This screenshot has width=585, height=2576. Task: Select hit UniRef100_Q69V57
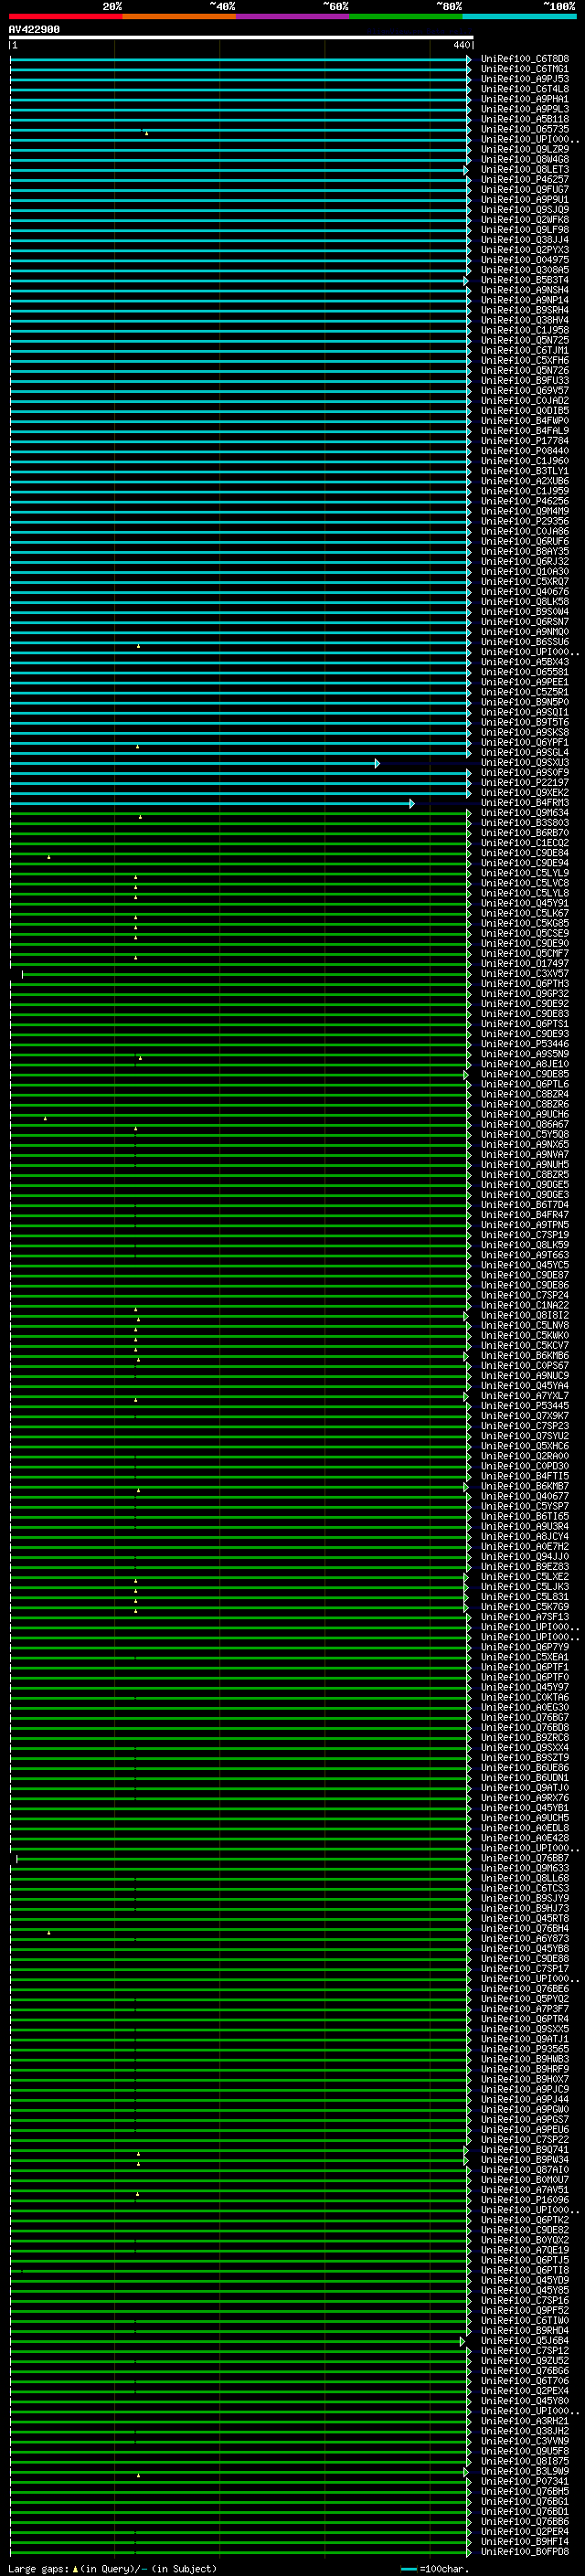pyautogui.click(x=525, y=391)
